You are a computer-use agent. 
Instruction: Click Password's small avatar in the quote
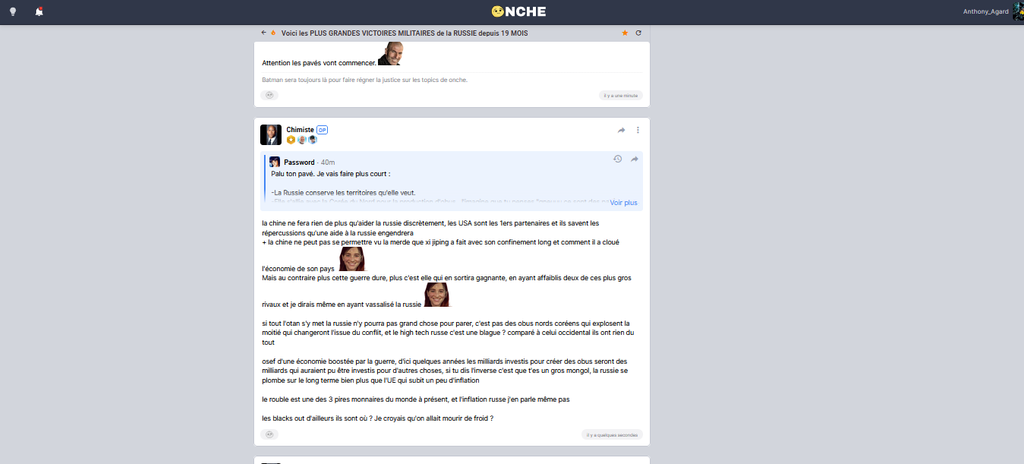click(x=275, y=161)
